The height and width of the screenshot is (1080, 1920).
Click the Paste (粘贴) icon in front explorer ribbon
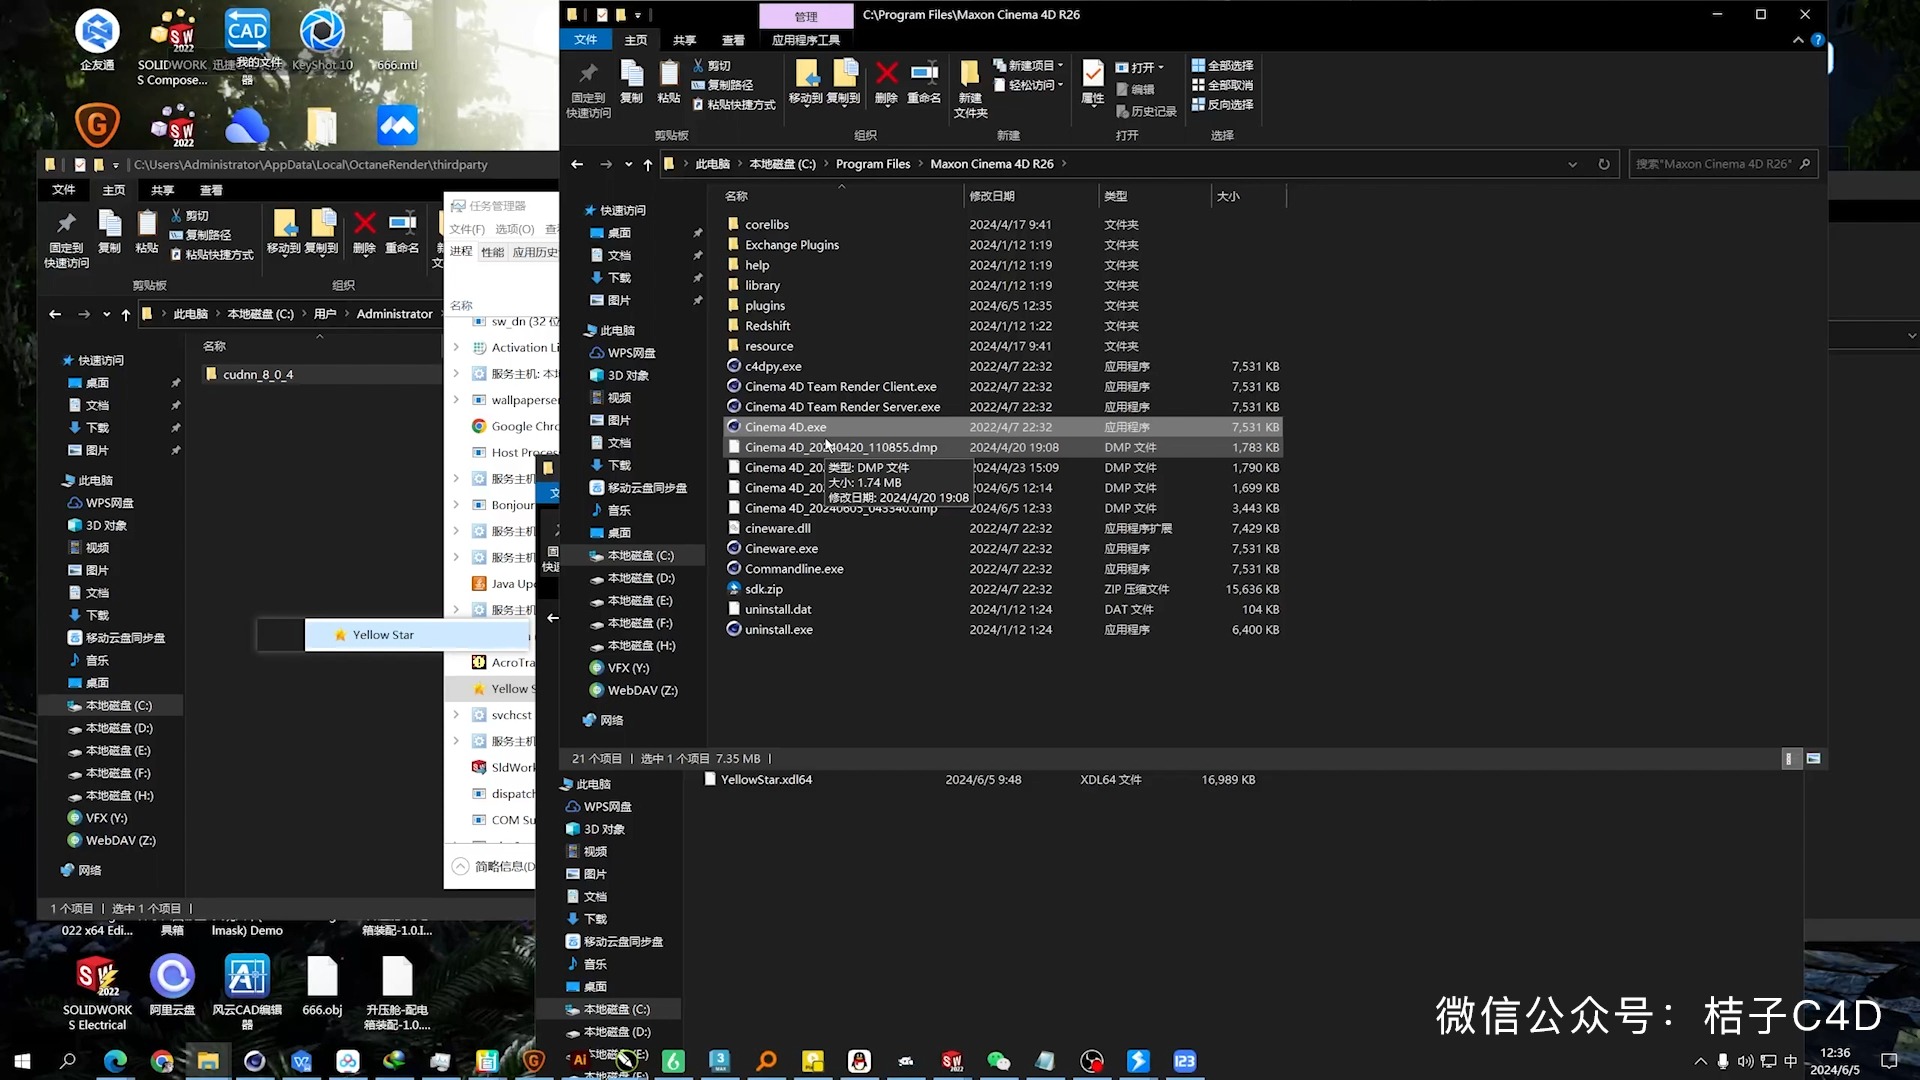click(x=669, y=81)
